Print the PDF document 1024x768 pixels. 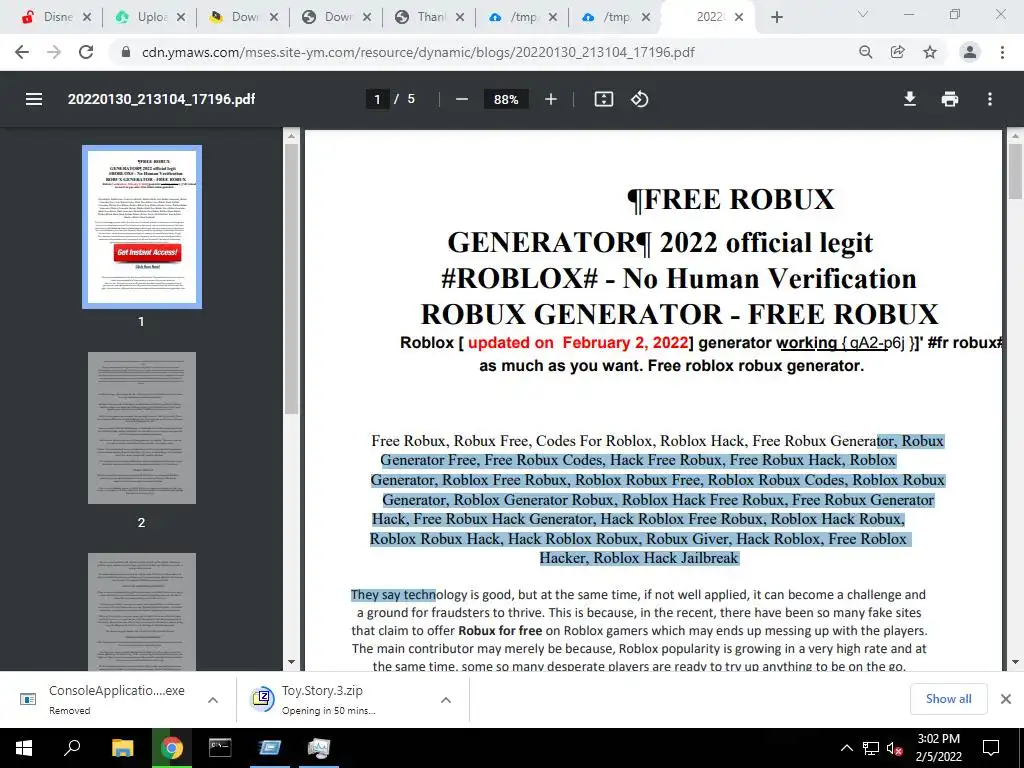click(950, 99)
